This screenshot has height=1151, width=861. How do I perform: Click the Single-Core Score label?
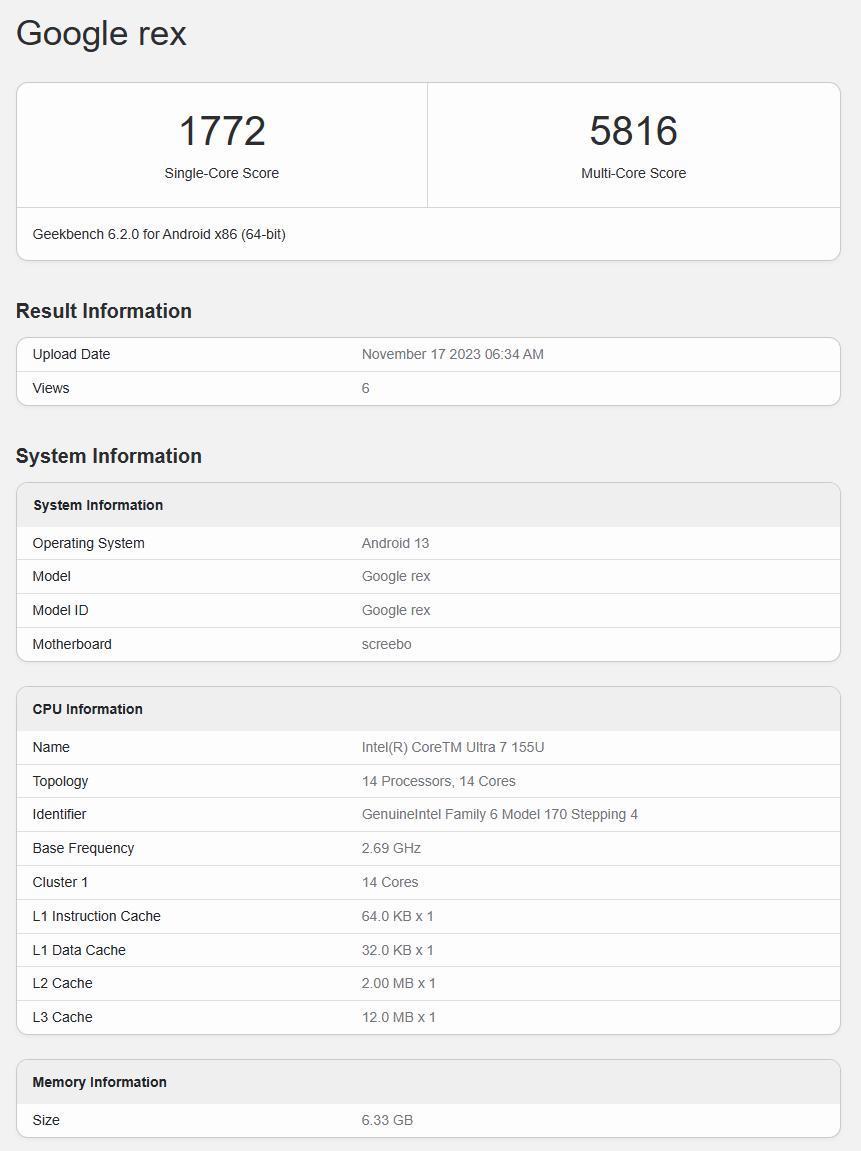(221, 173)
